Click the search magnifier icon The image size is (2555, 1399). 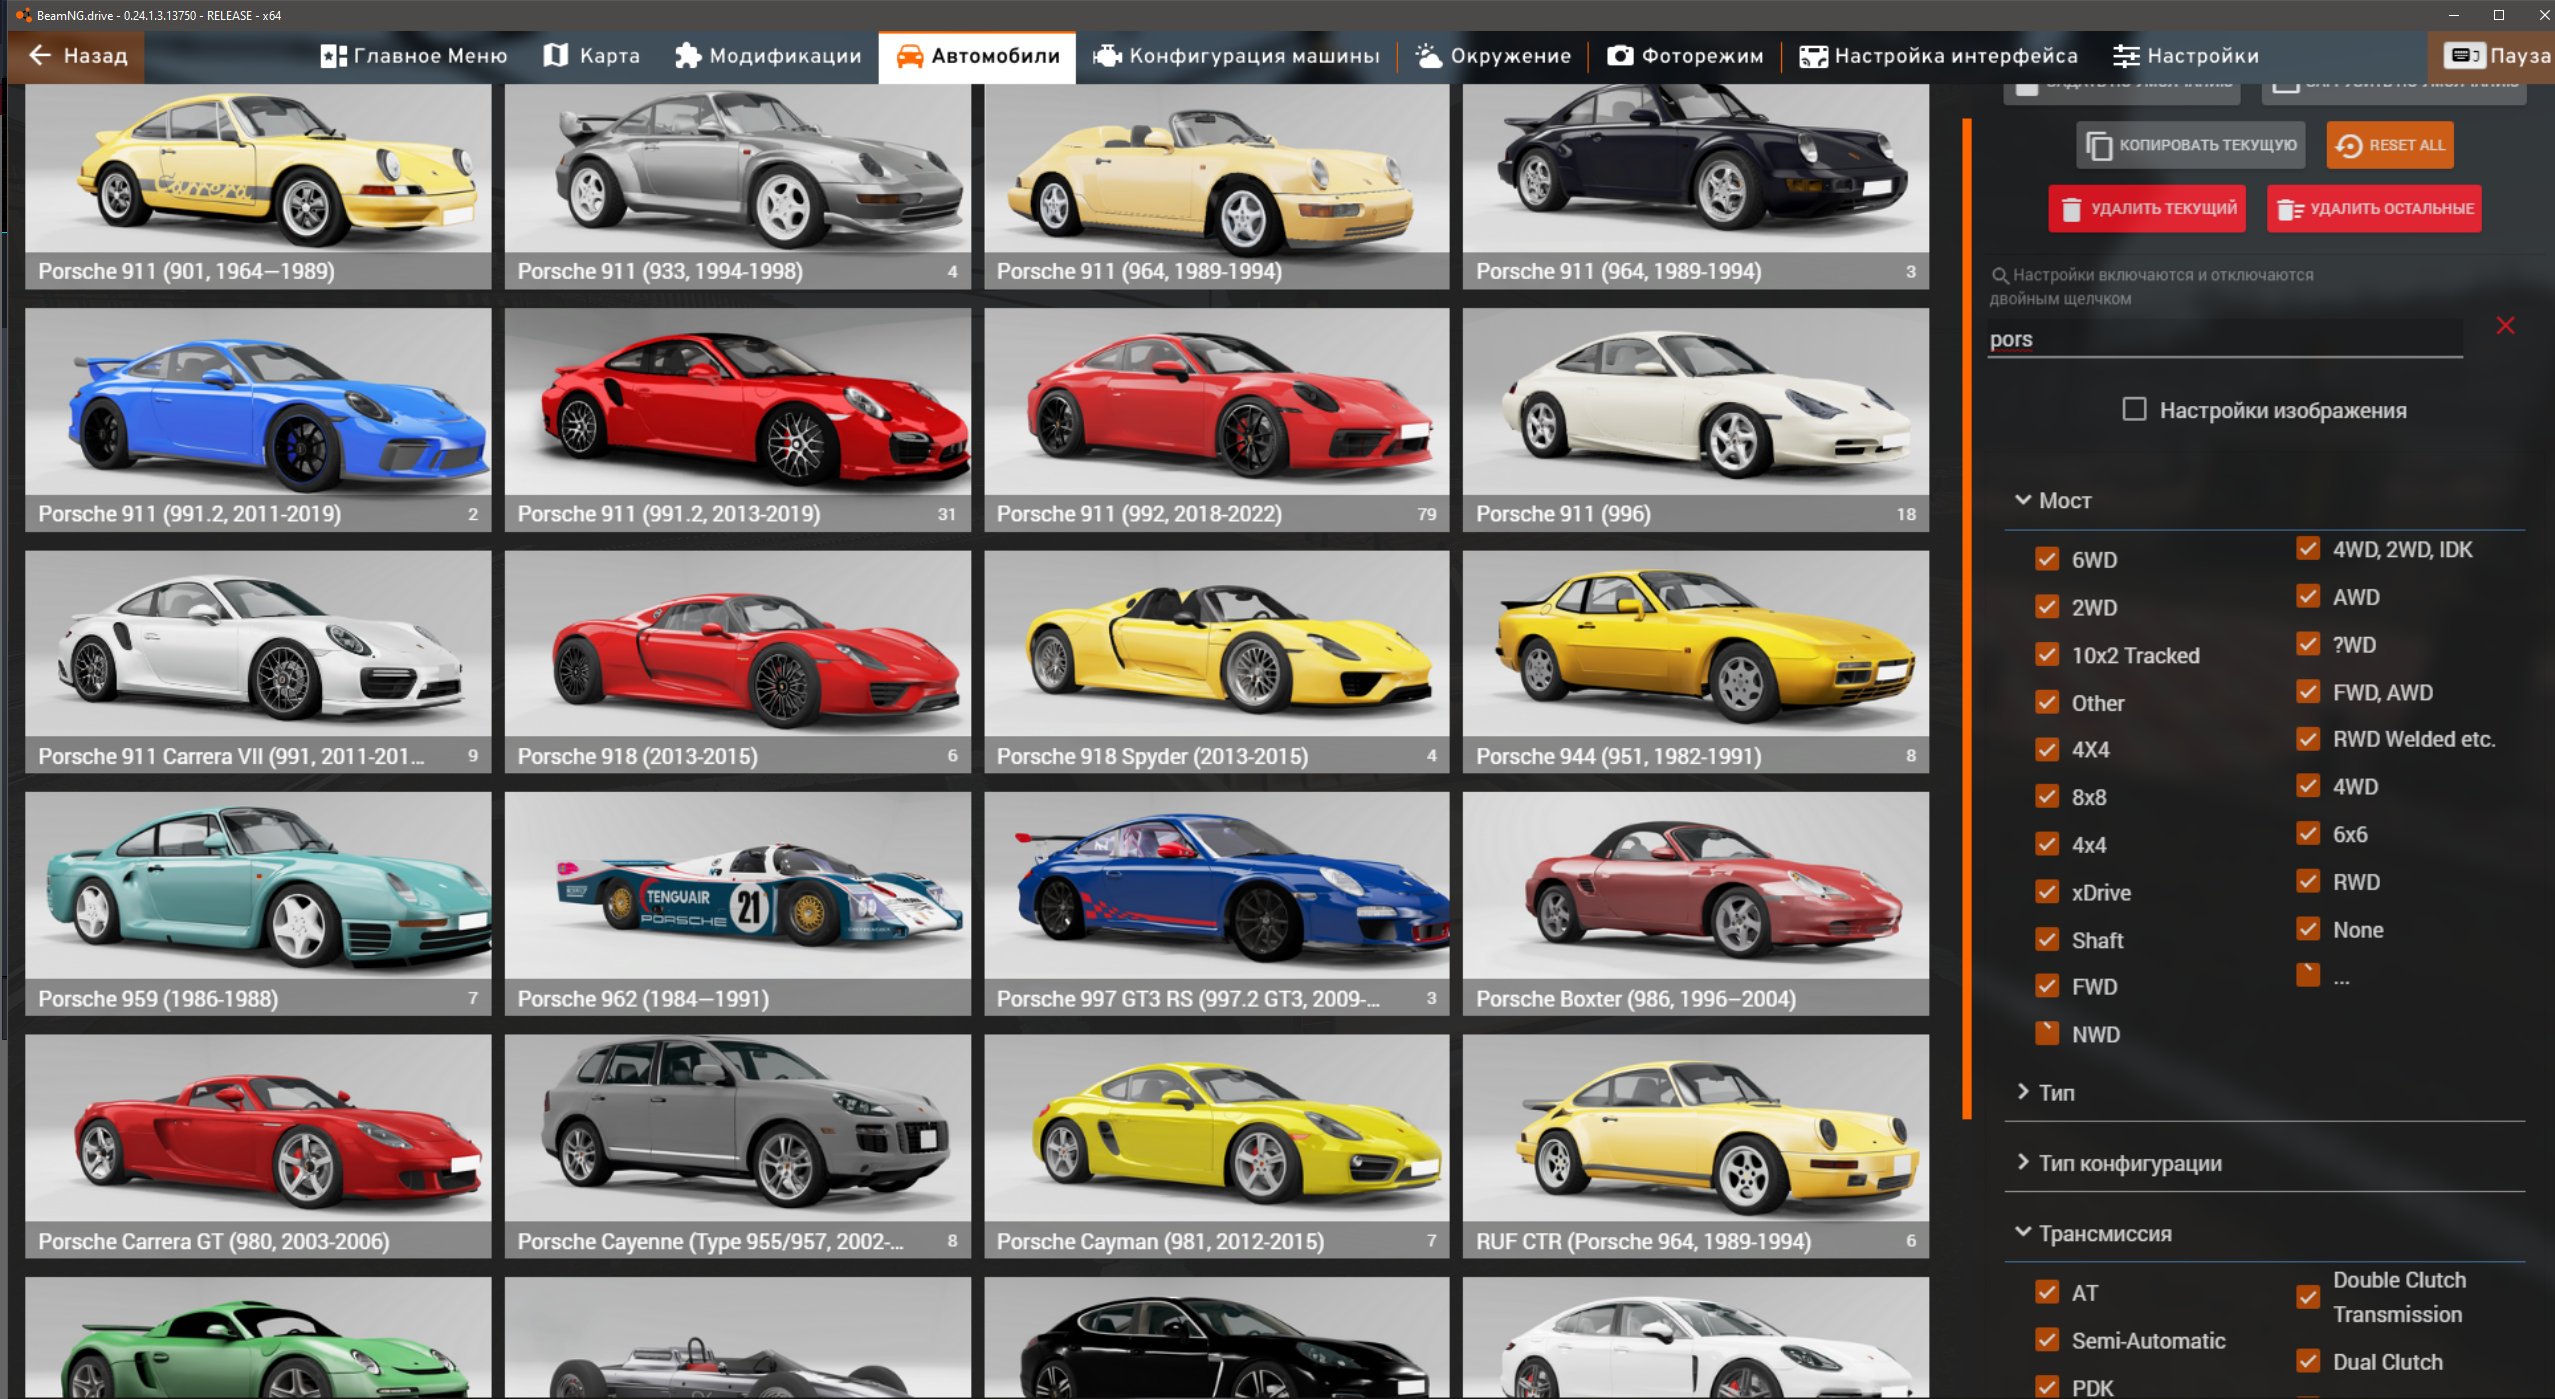[2000, 276]
